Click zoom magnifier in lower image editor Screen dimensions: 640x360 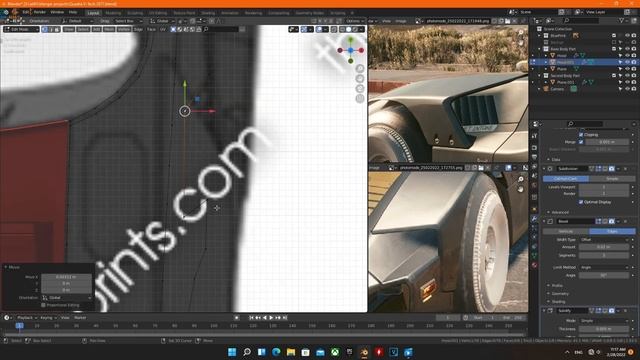pyautogui.click(x=521, y=179)
